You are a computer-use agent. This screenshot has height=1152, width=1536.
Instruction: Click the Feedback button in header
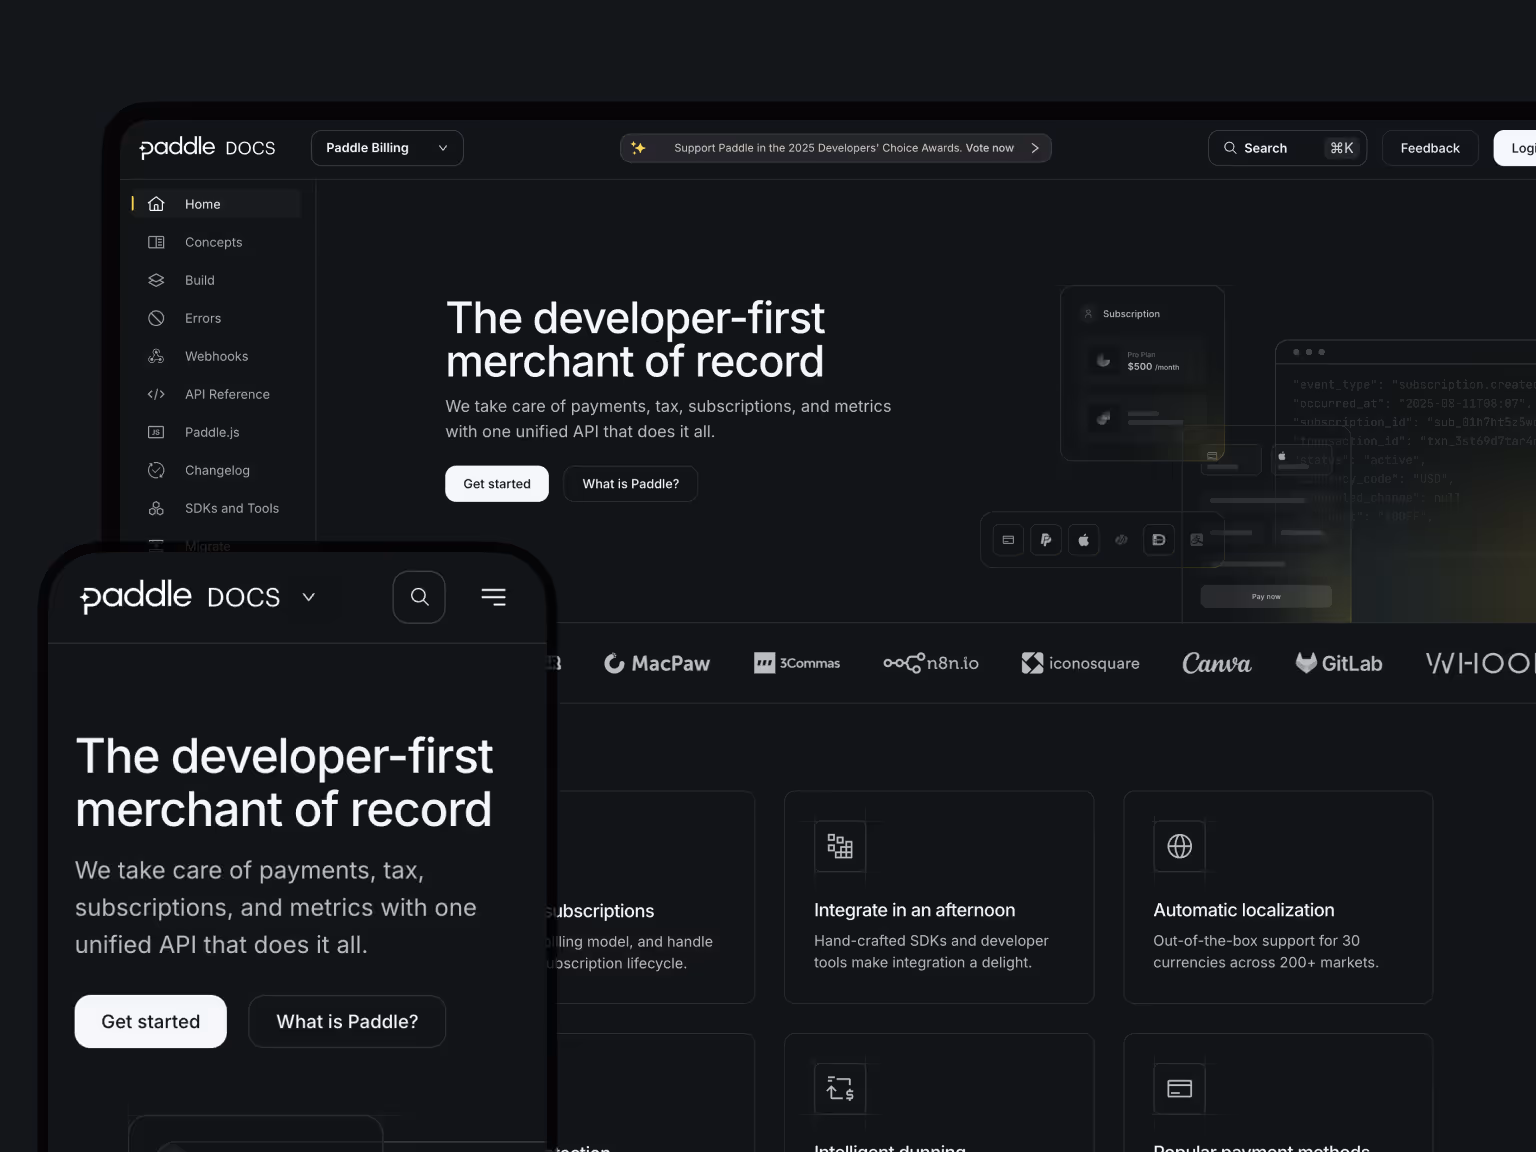[1430, 148]
